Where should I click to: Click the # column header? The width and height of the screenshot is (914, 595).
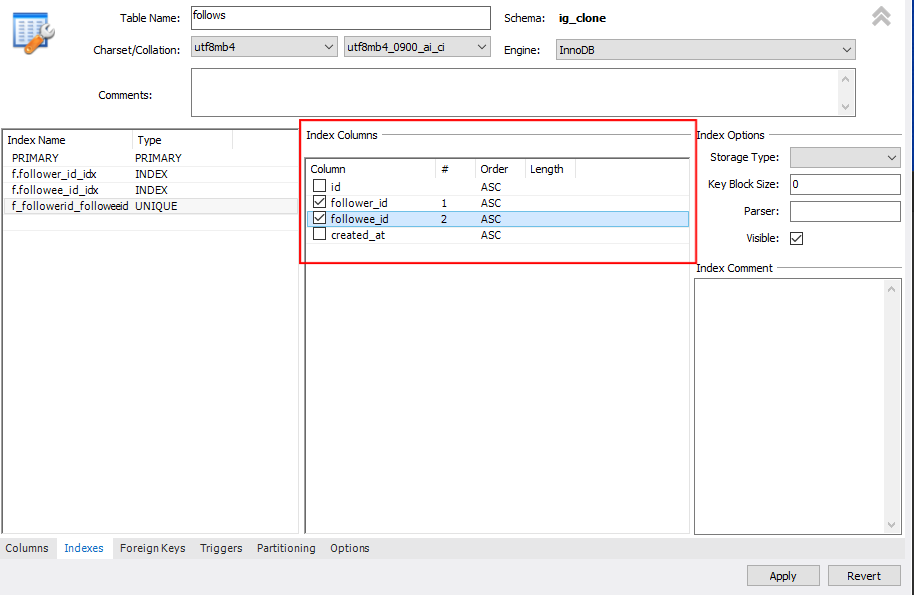(x=455, y=169)
